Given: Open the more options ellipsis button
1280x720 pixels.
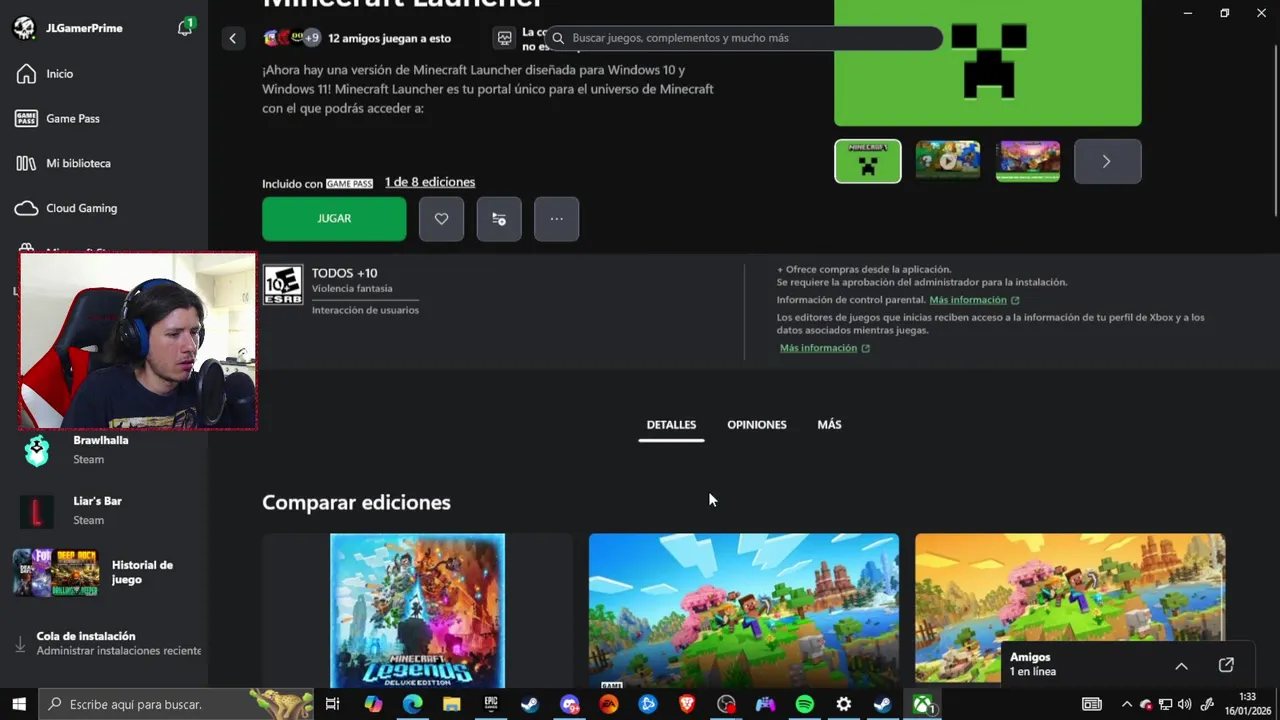Looking at the screenshot, I should click(557, 219).
